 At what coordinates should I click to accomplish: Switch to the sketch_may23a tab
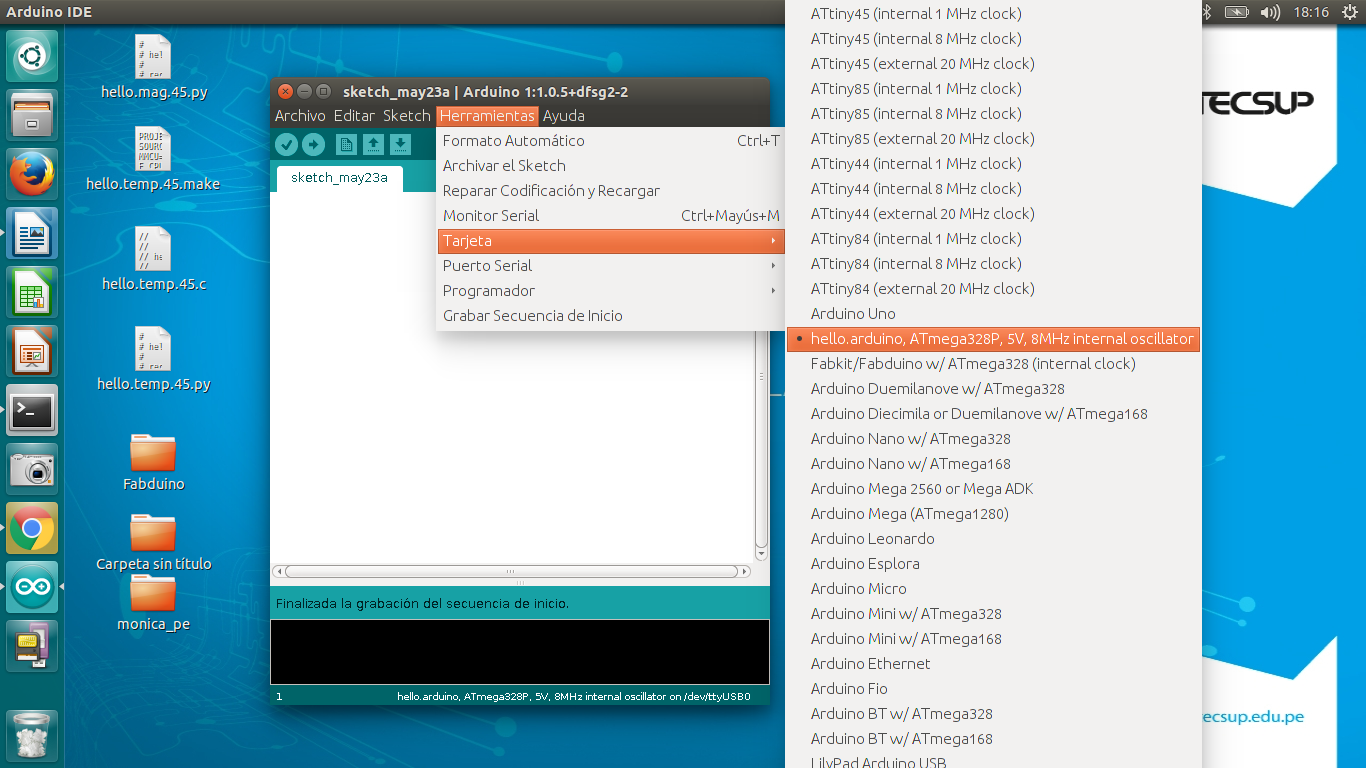339,178
